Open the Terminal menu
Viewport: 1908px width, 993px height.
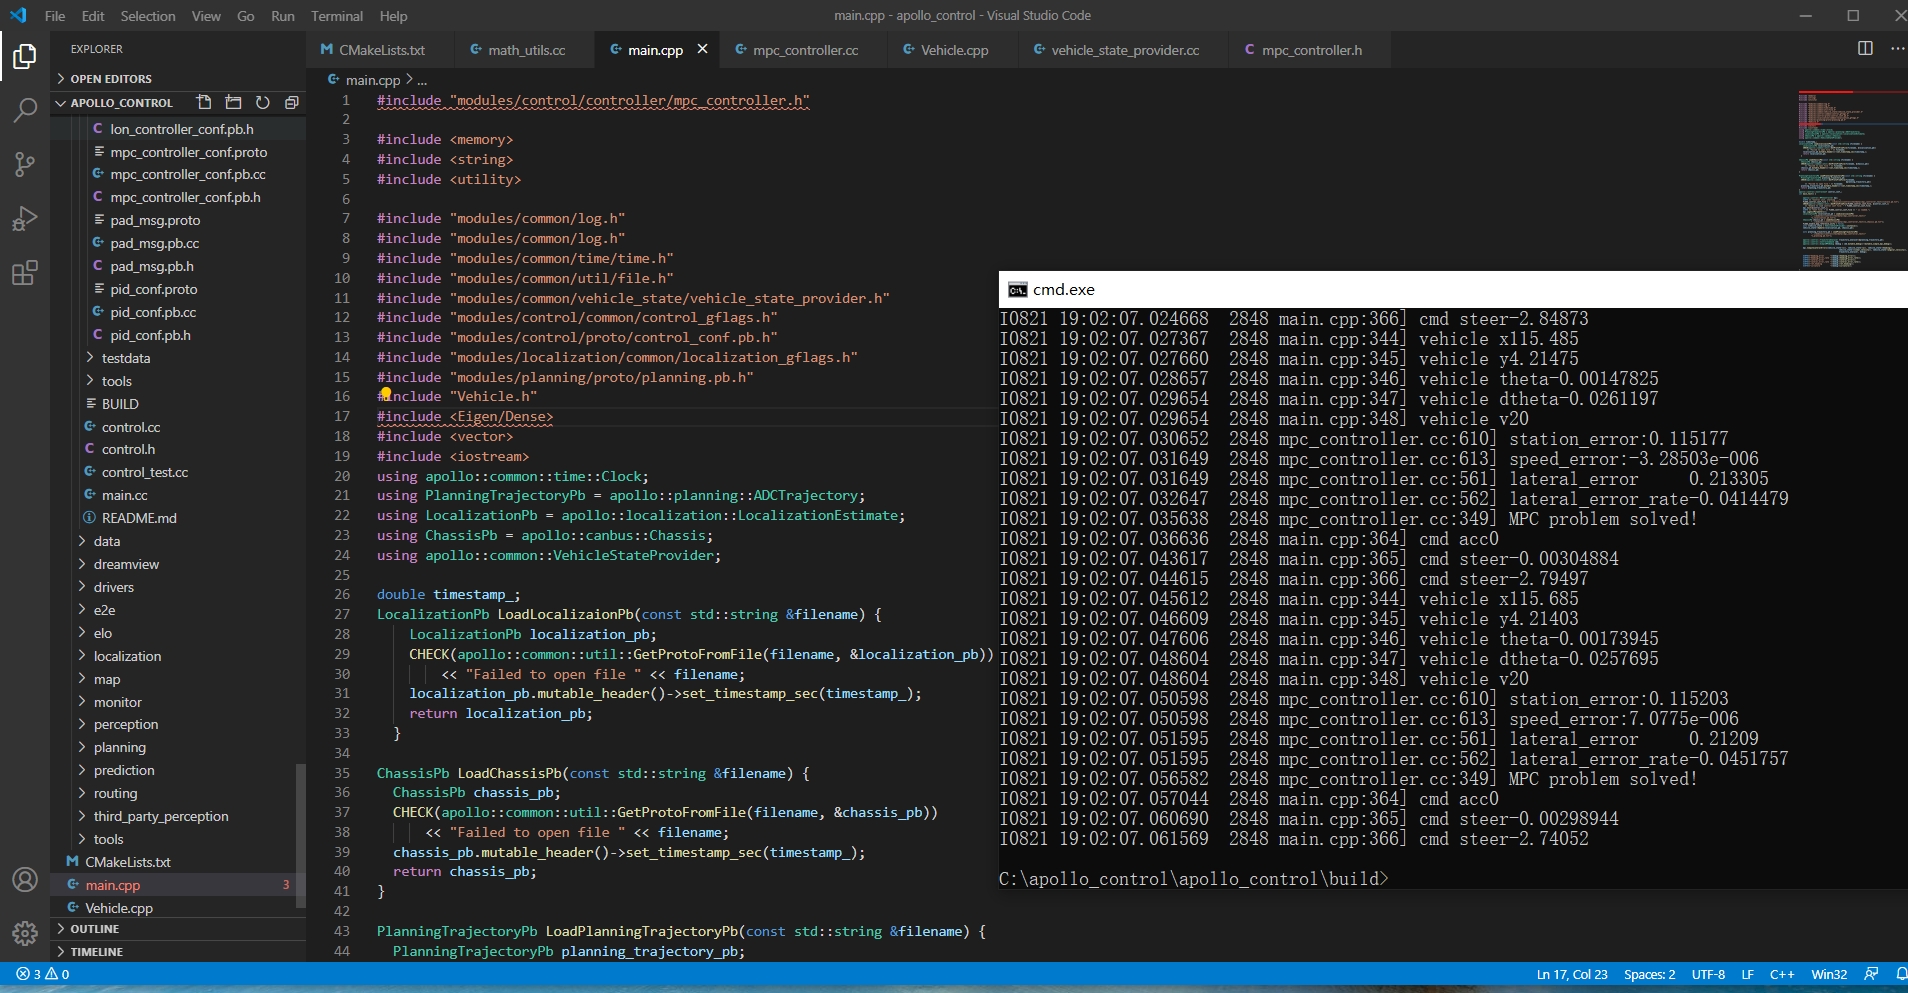click(x=337, y=16)
